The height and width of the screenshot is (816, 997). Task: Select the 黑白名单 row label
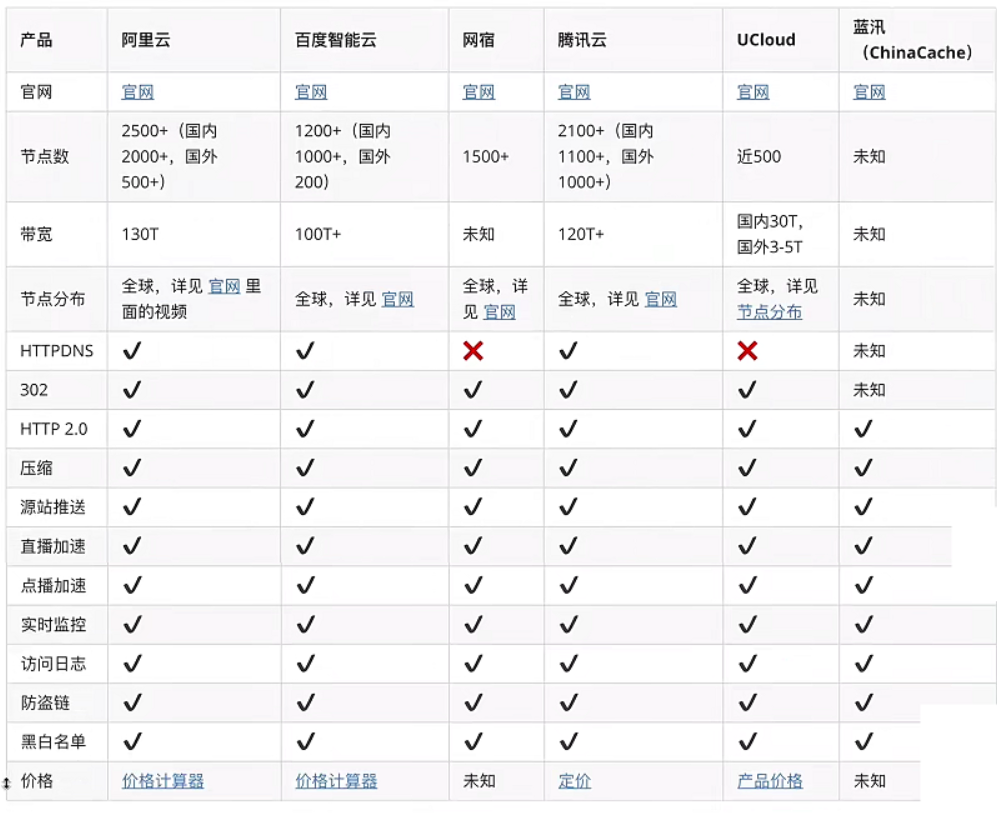point(53,742)
